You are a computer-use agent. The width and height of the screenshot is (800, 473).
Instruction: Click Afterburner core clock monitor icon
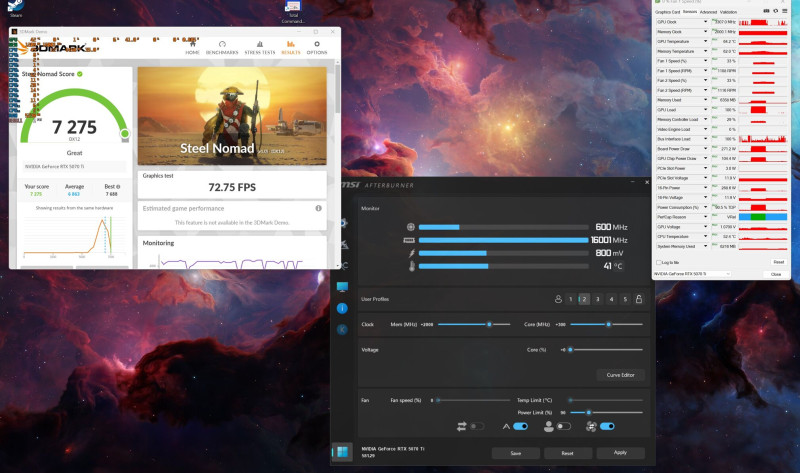[x=411, y=227]
